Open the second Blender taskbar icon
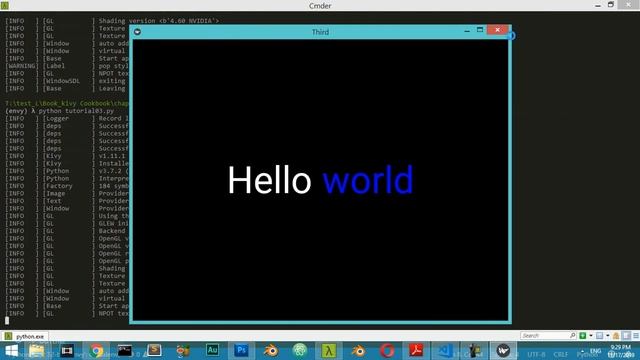 pyautogui.click(x=358, y=351)
